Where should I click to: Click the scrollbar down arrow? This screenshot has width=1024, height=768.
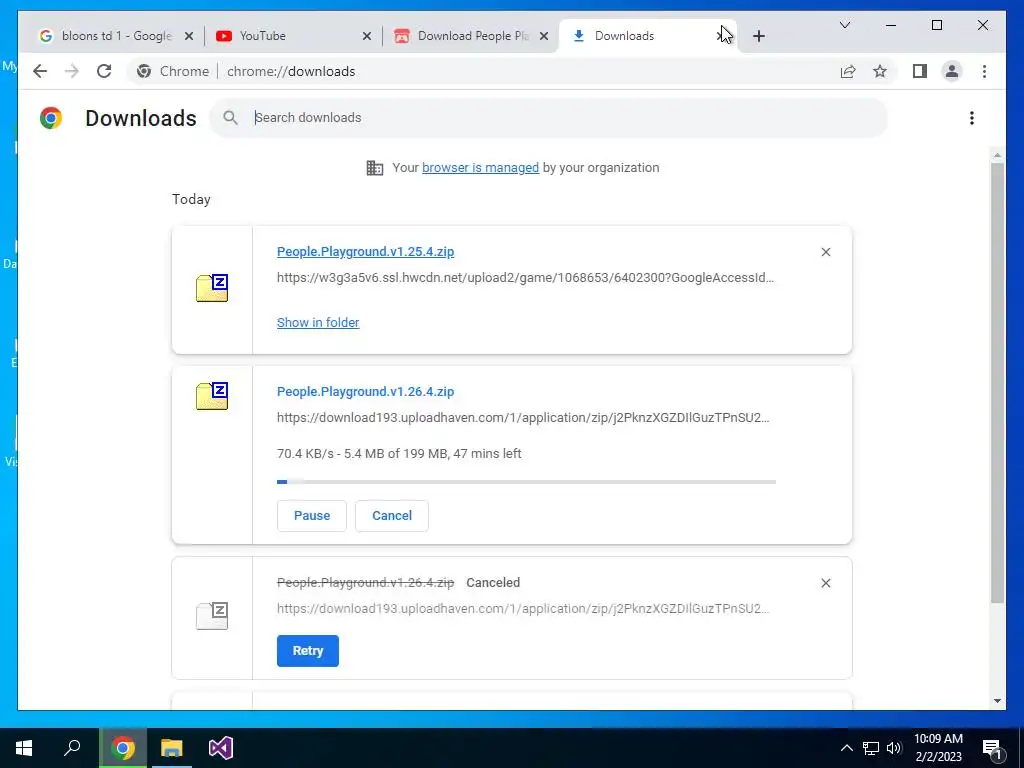(997, 701)
